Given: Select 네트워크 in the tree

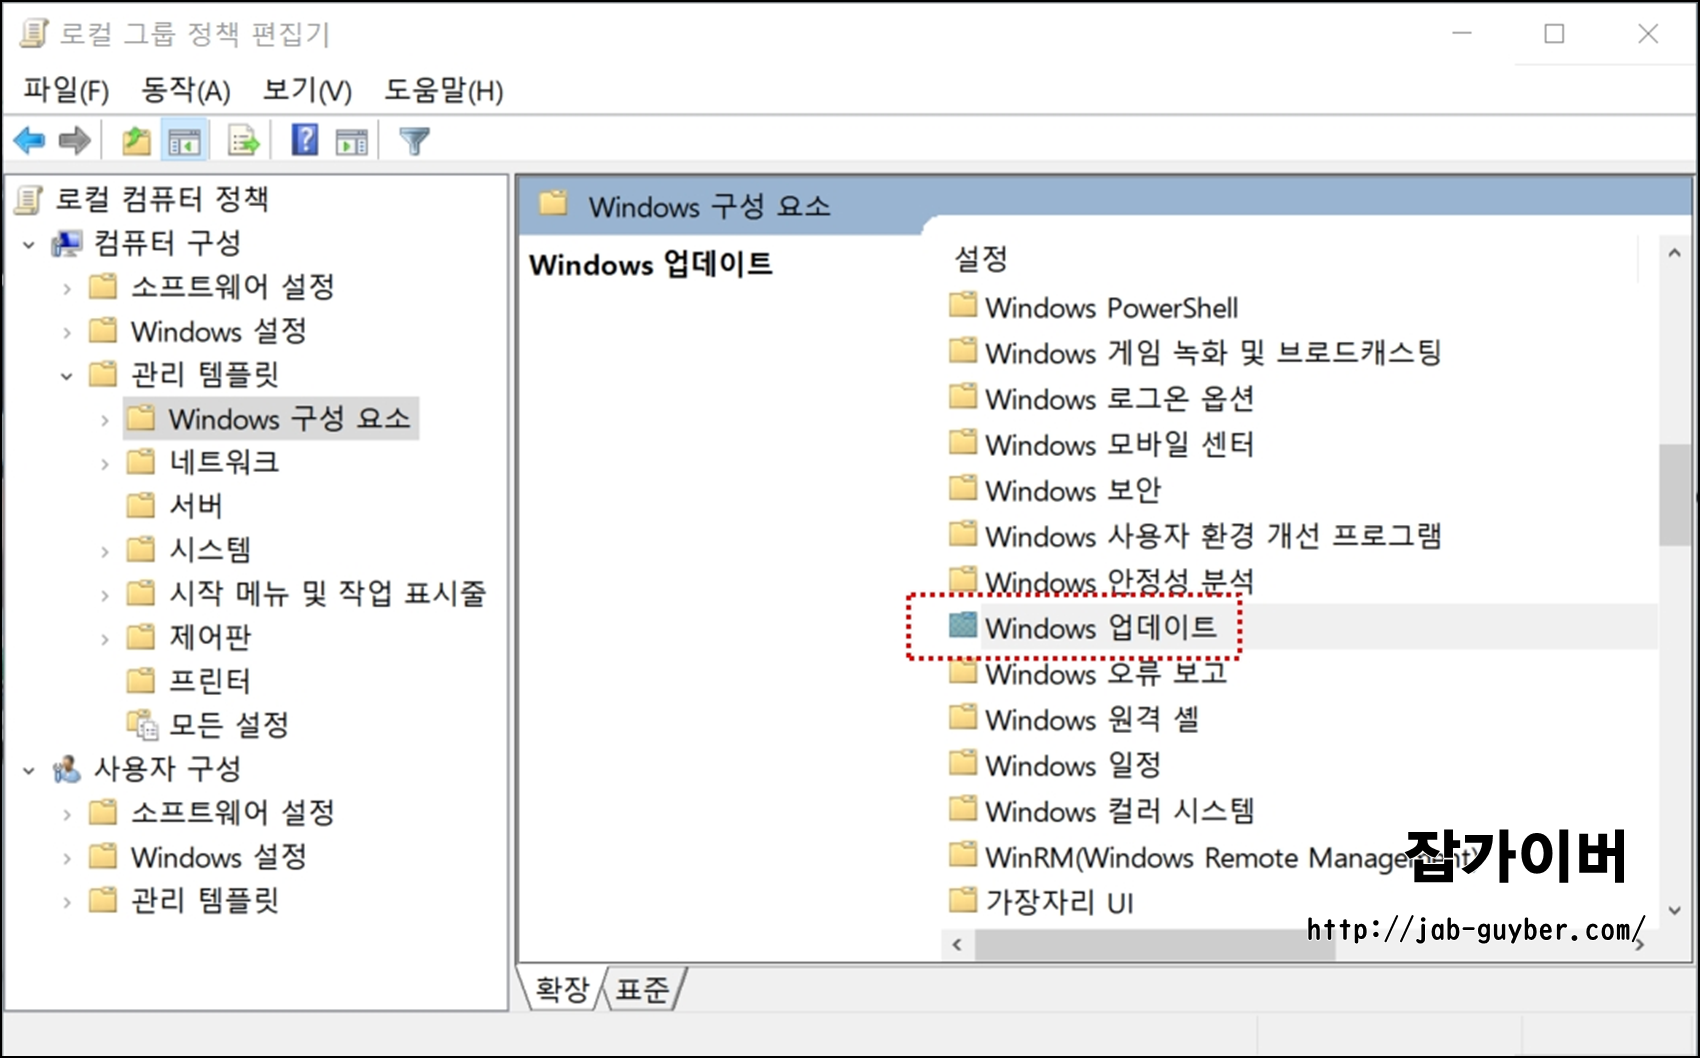Looking at the screenshot, I should (224, 462).
